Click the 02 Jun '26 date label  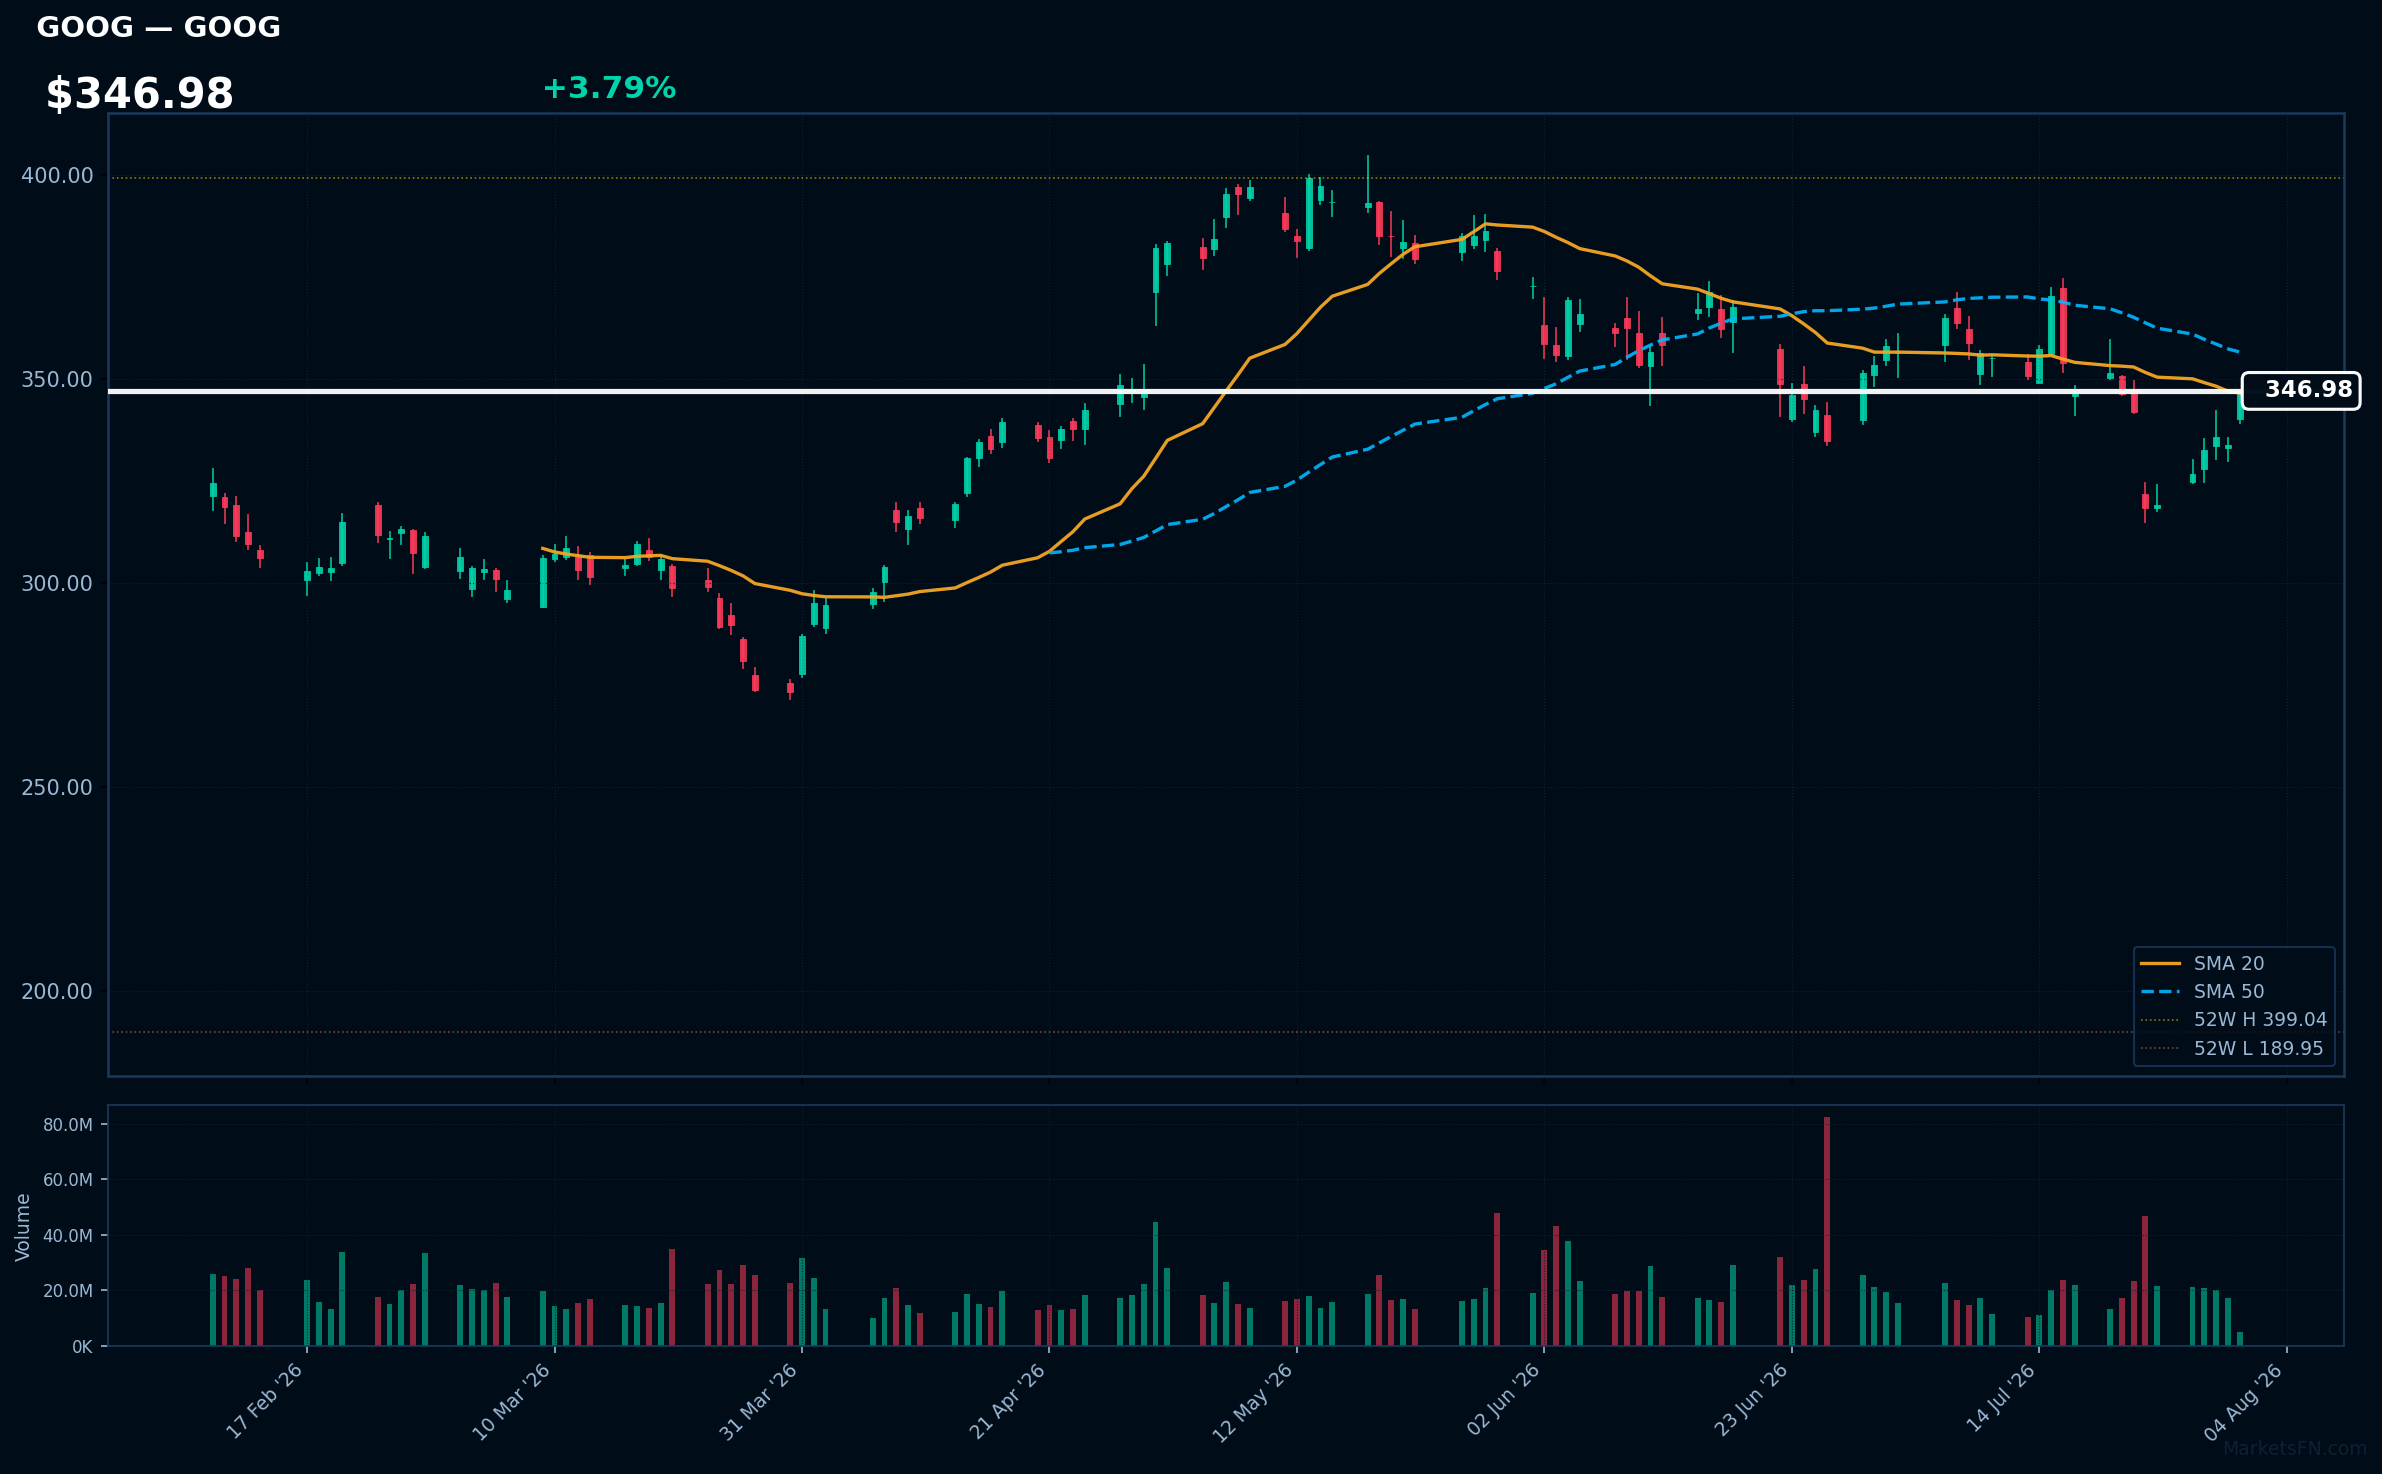tap(1503, 1400)
